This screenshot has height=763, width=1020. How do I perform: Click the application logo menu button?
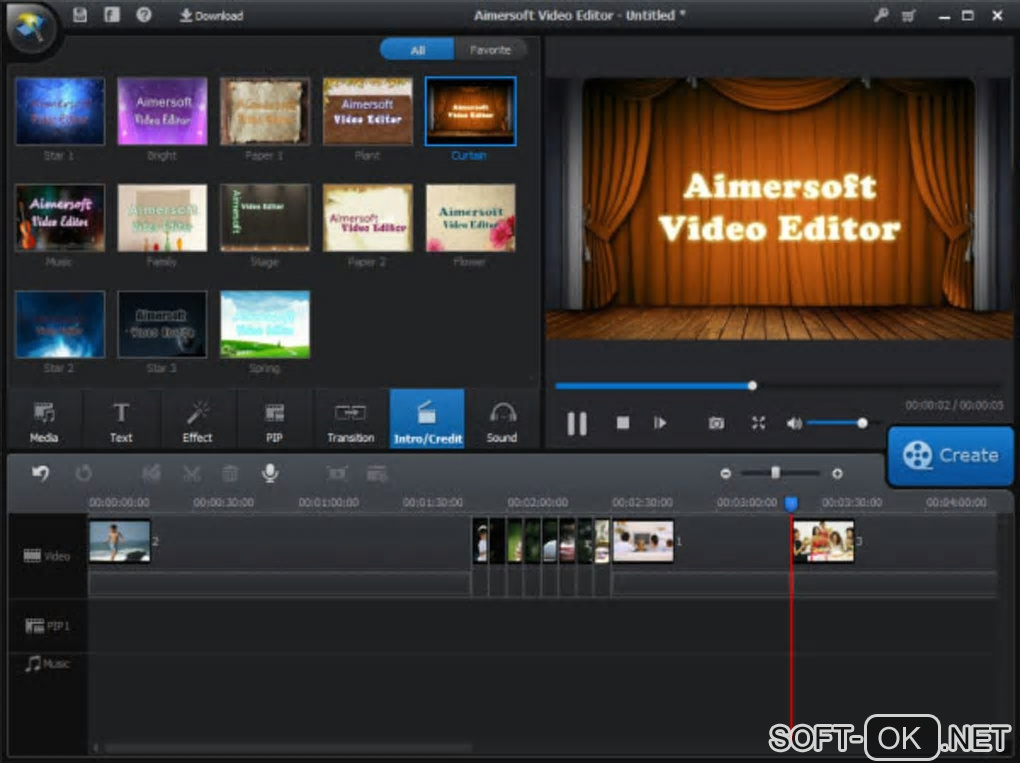tap(30, 30)
